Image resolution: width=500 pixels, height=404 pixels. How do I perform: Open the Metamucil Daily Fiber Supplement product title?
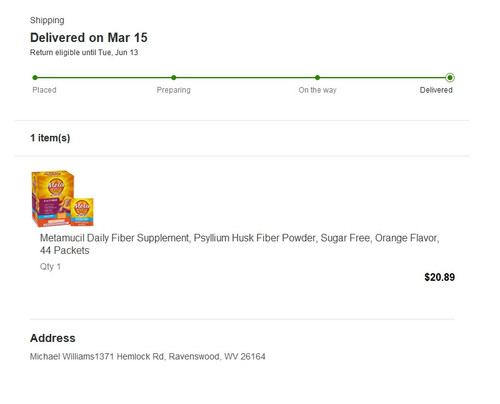[240, 244]
